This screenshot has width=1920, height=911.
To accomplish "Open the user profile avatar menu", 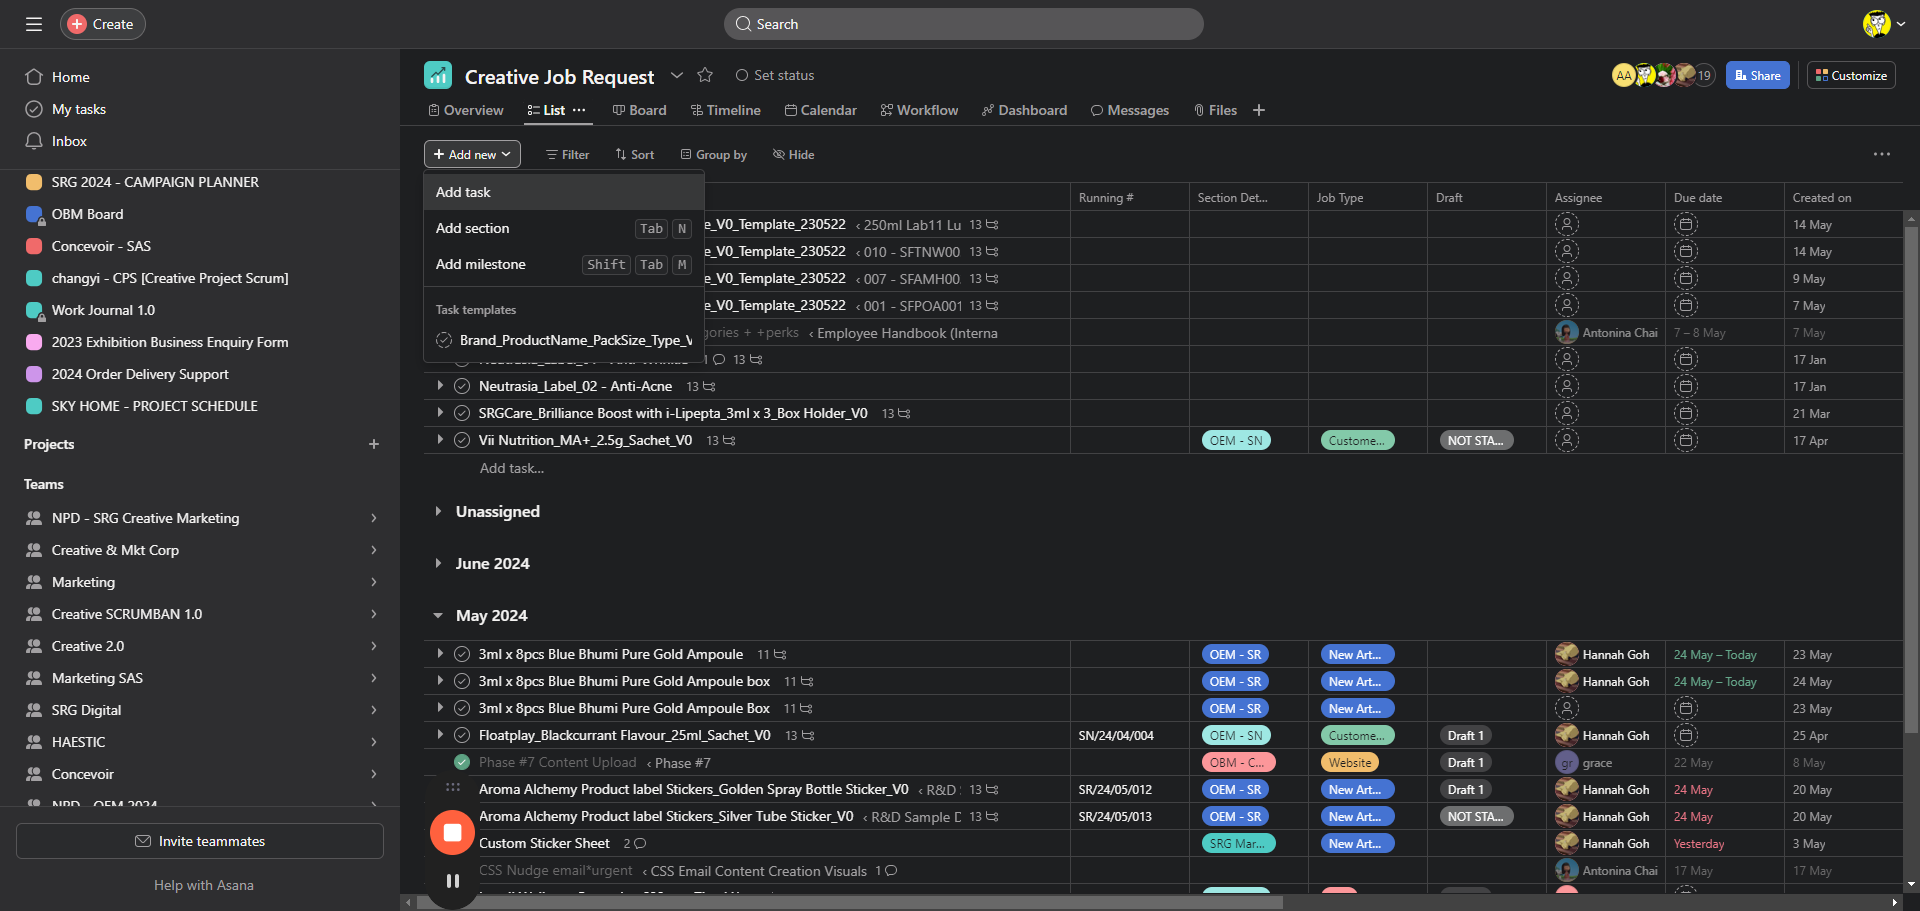I will coord(1884,24).
